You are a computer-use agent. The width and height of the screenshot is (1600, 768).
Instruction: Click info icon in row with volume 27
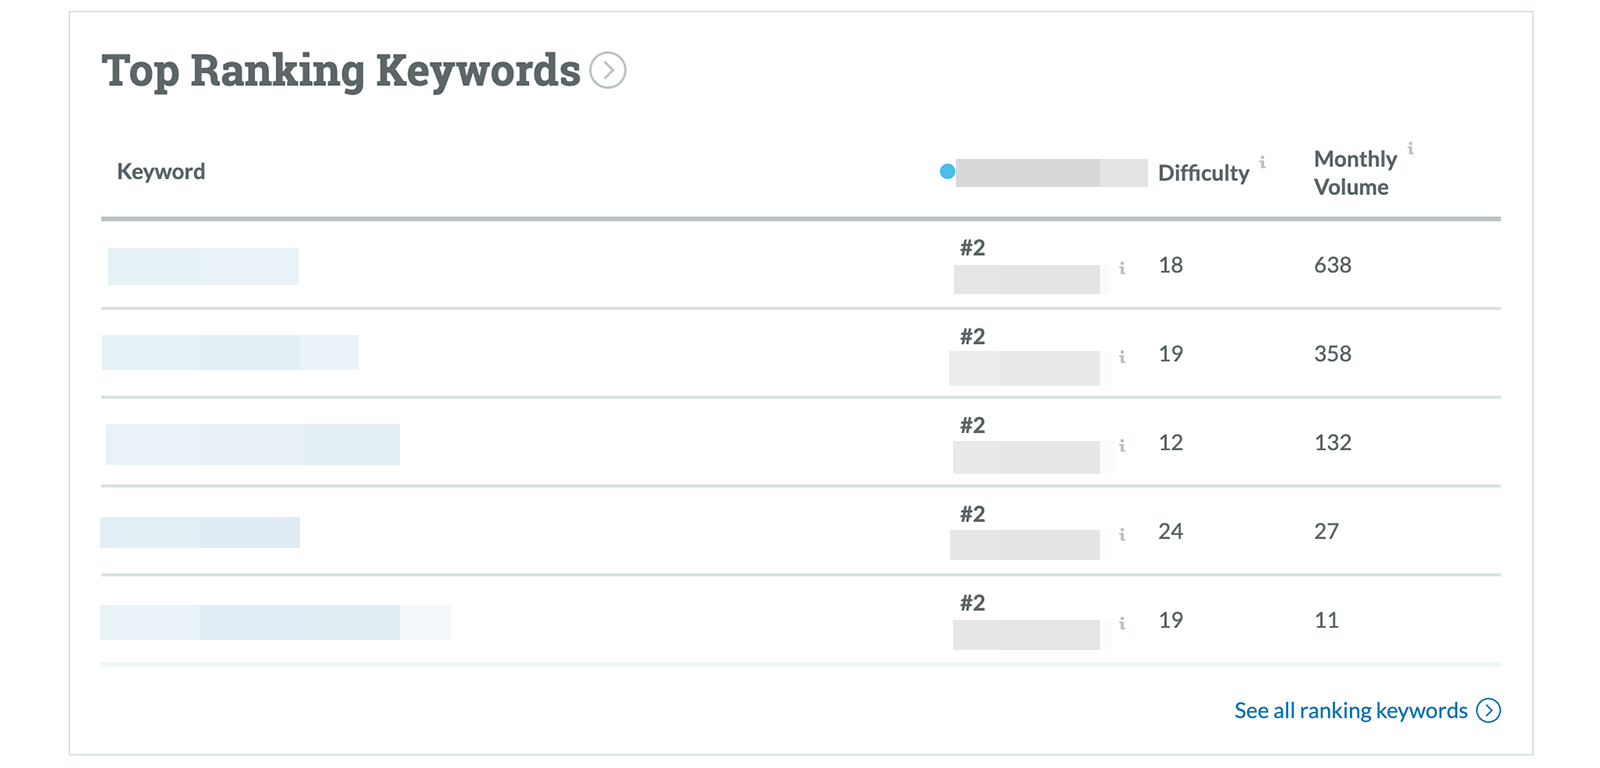click(1122, 535)
